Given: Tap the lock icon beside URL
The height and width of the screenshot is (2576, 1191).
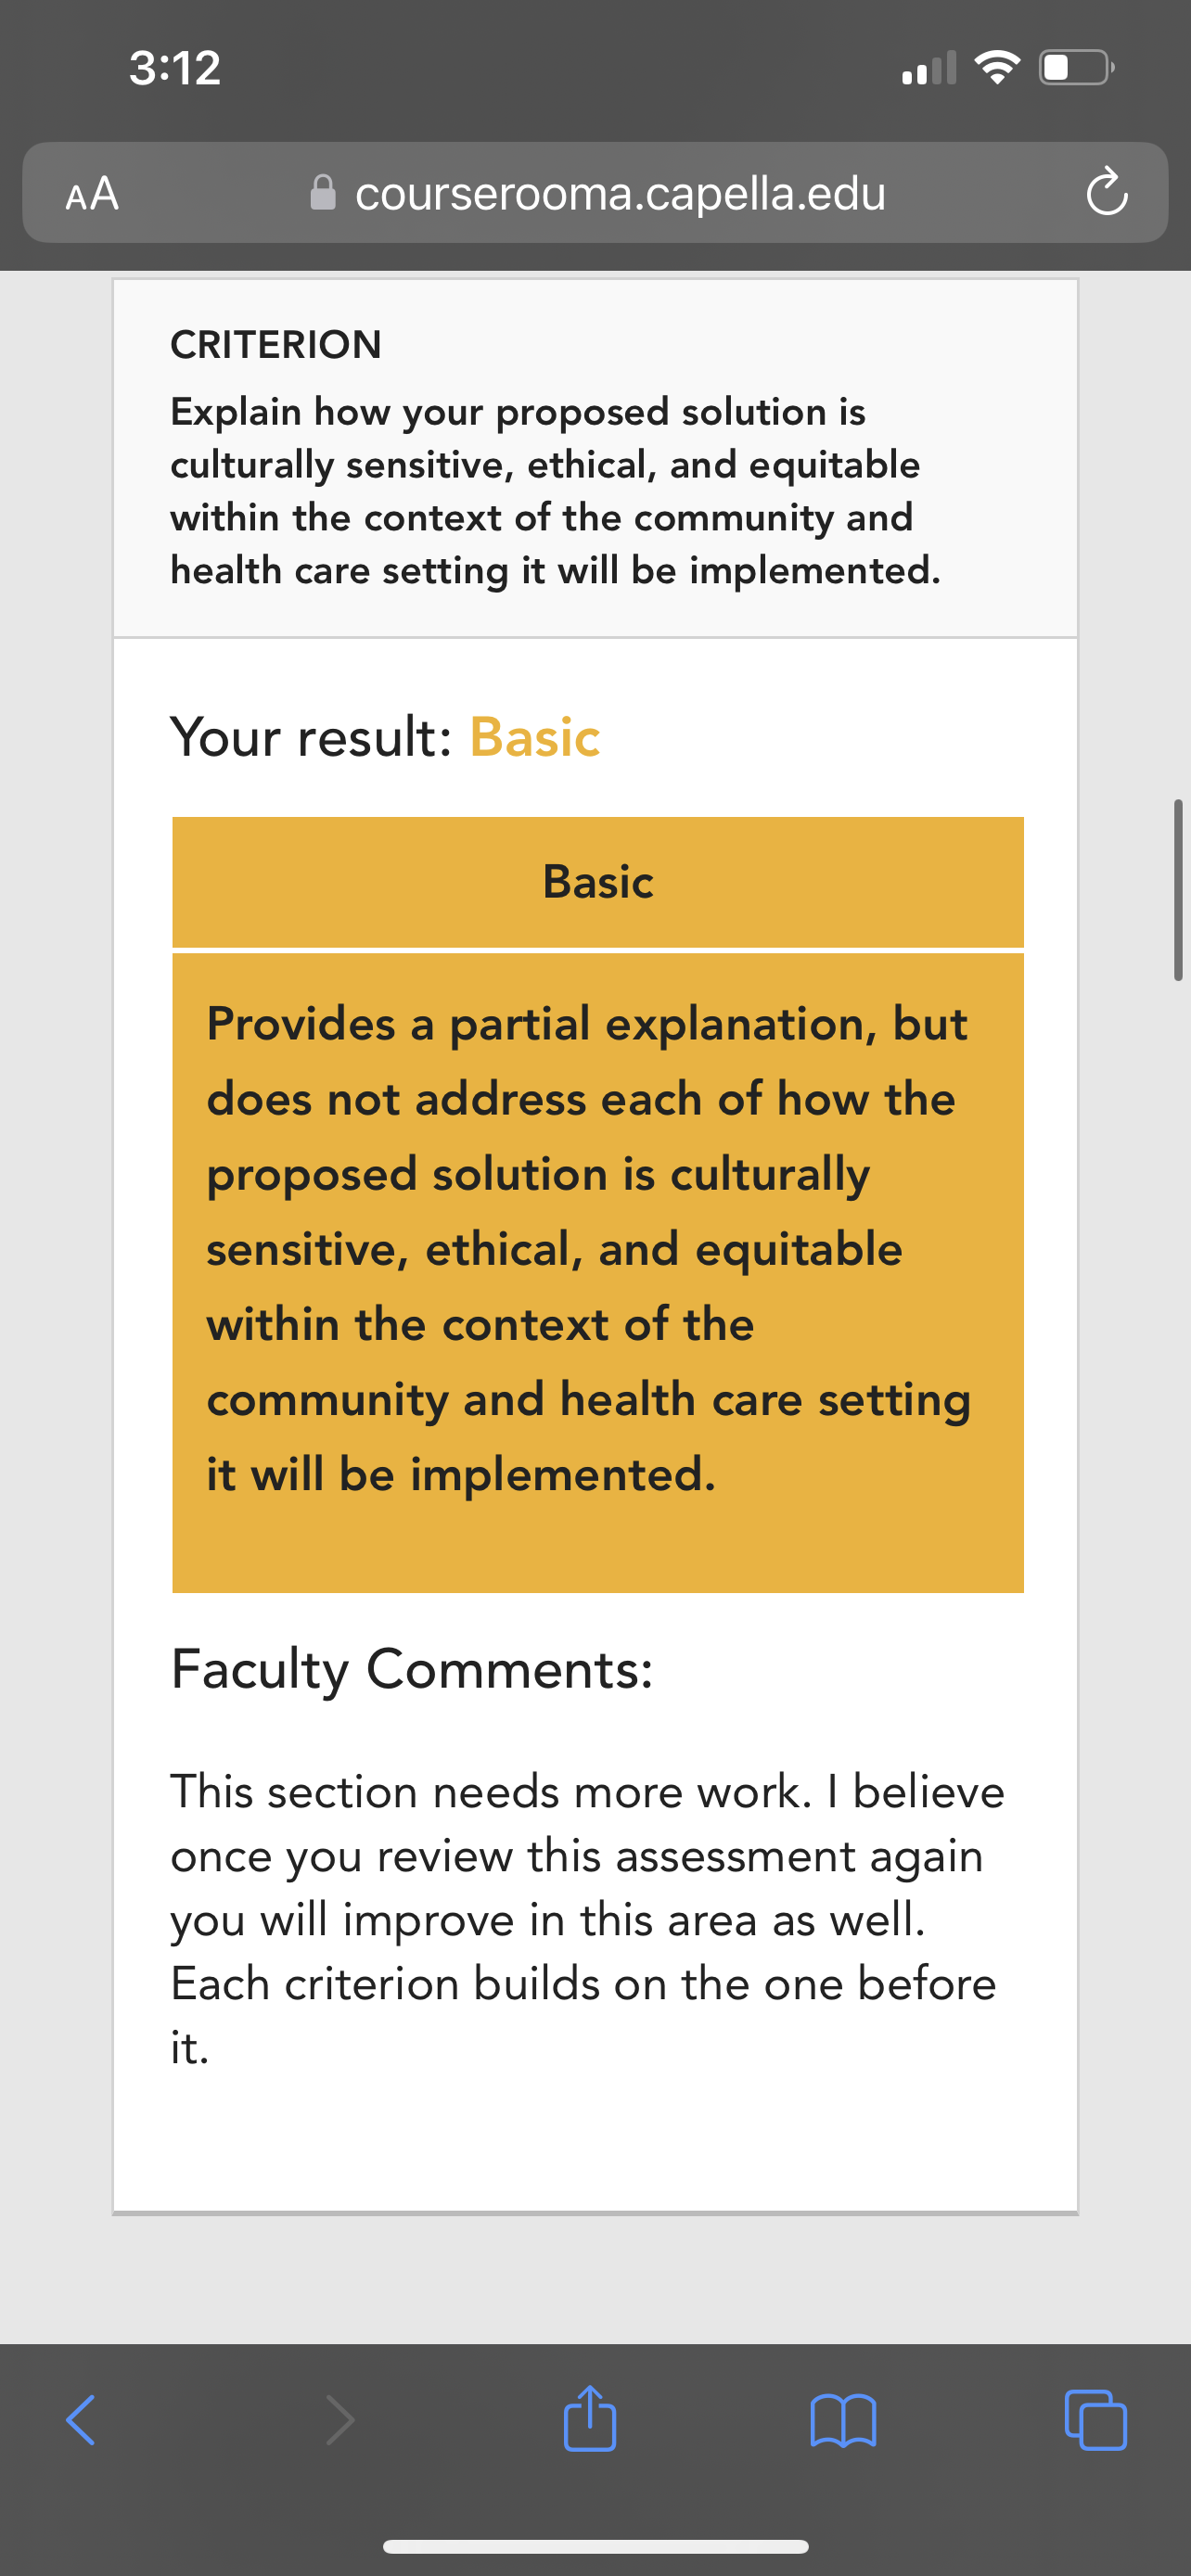Looking at the screenshot, I should click(x=323, y=192).
